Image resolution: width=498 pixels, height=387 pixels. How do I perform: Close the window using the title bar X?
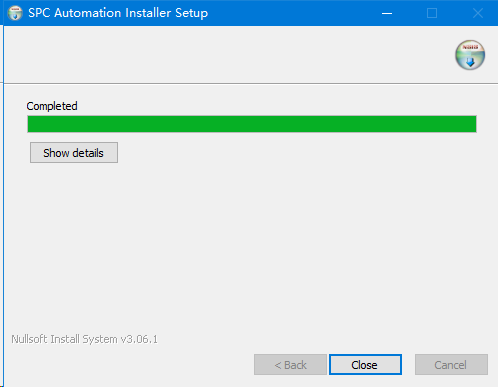pyautogui.click(x=478, y=13)
